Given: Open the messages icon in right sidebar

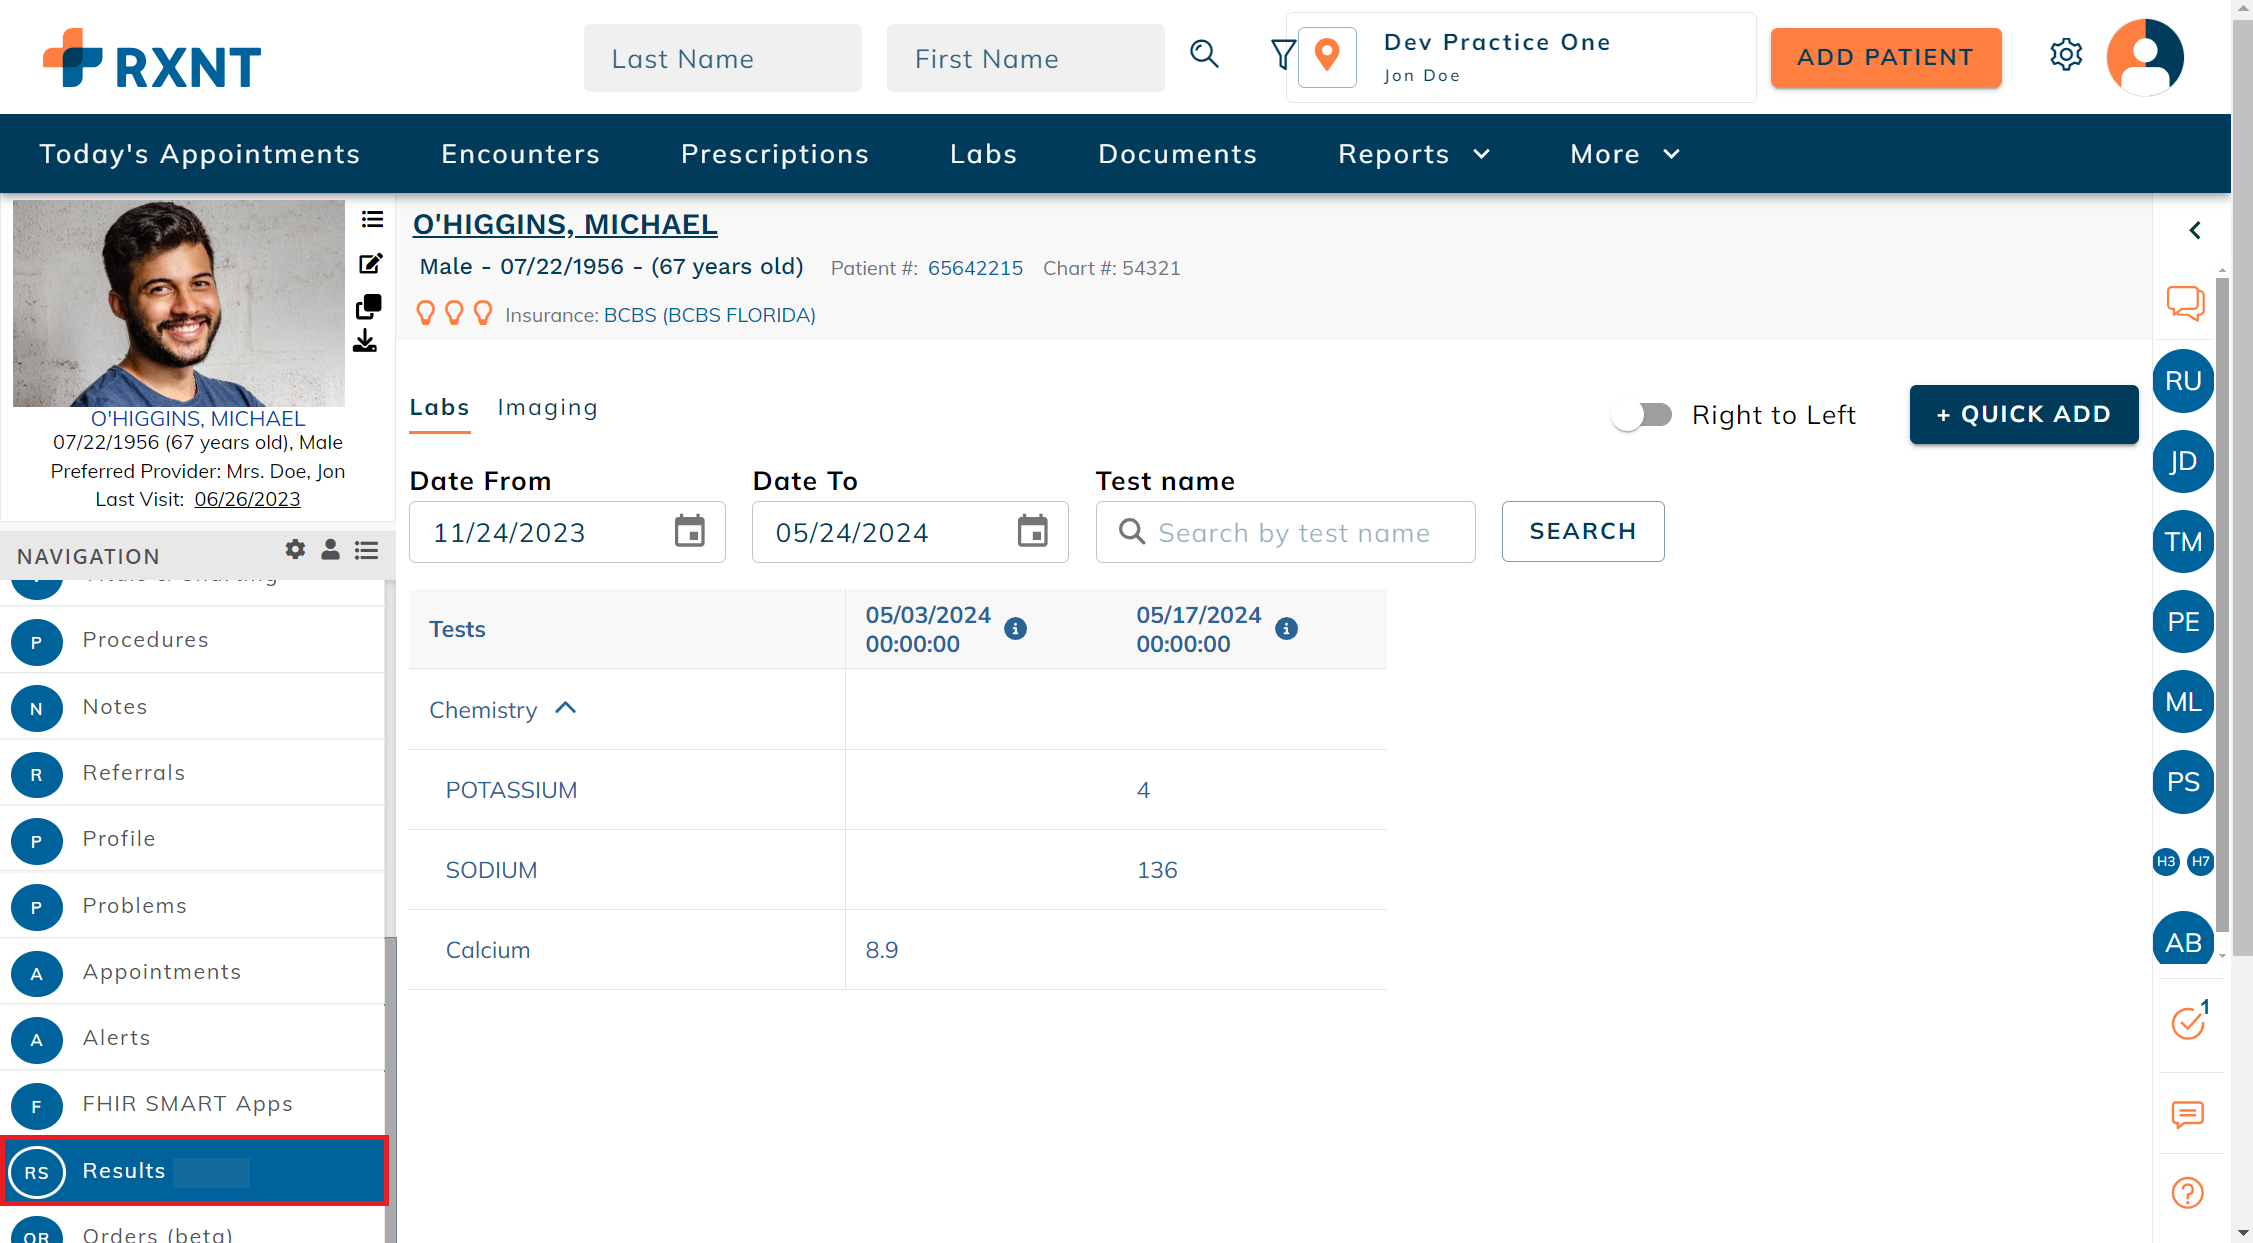Looking at the screenshot, I should coord(2188,1114).
